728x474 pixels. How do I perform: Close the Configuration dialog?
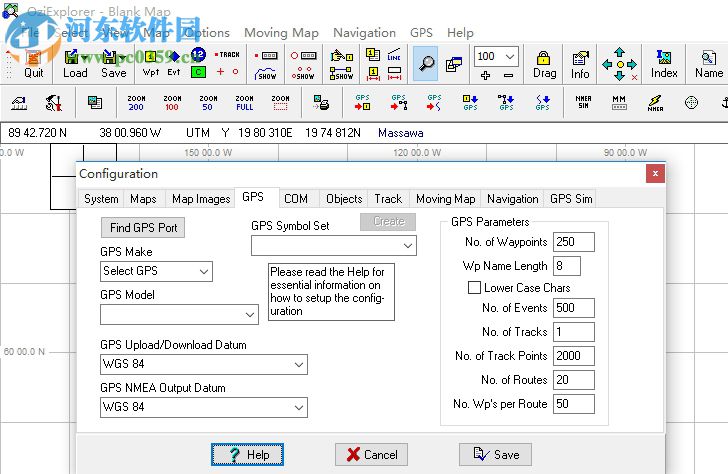pyautogui.click(x=655, y=174)
